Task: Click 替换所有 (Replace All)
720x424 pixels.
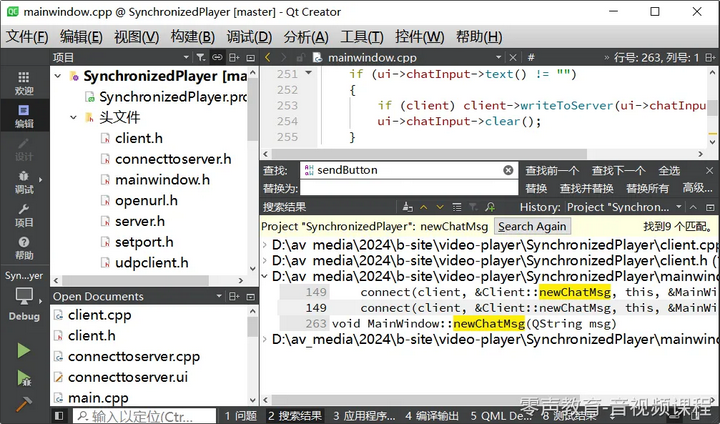Action: click(647, 188)
